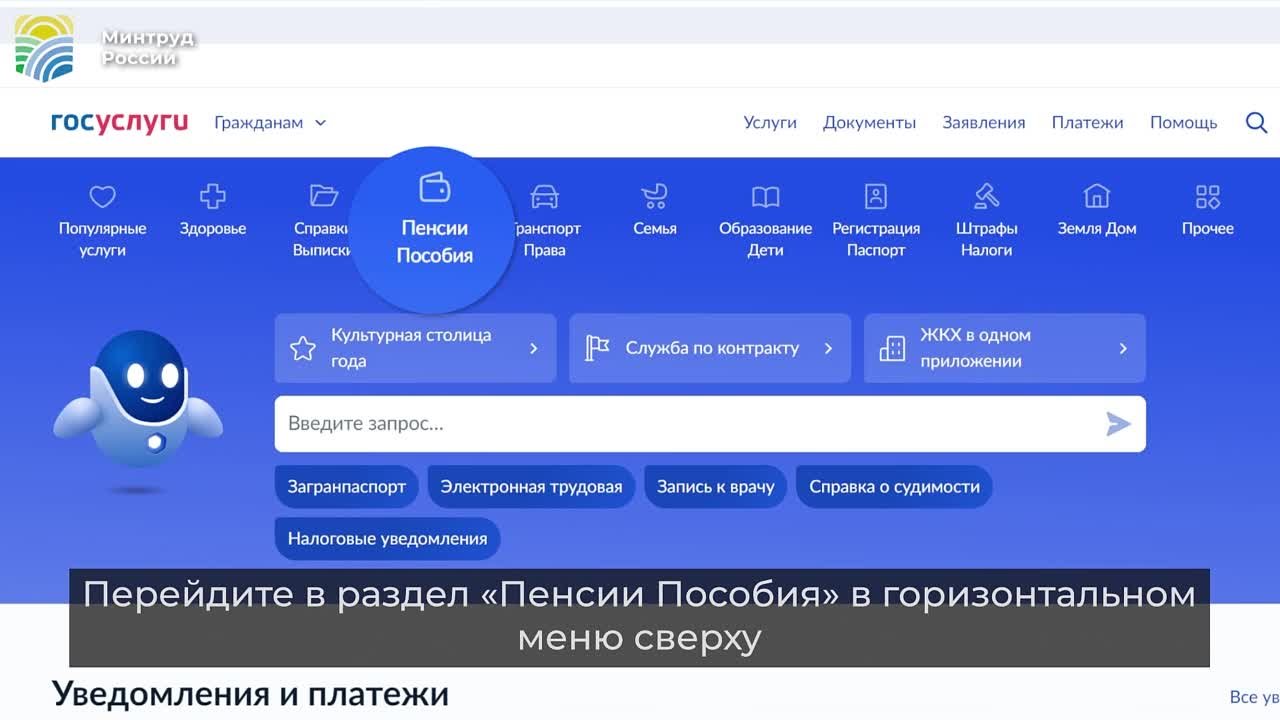The width and height of the screenshot is (1280, 720).
Task: Expand the Гражданам dropdown
Action: tap(270, 122)
